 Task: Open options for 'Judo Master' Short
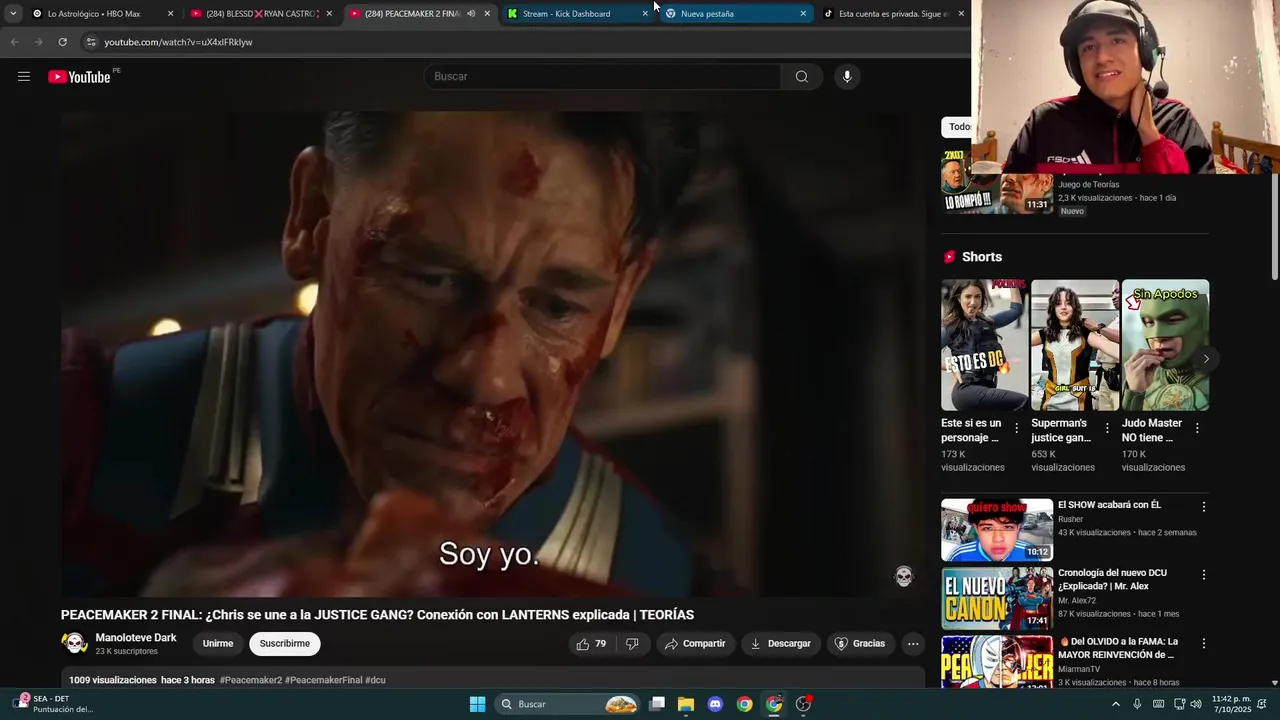[1197, 428]
